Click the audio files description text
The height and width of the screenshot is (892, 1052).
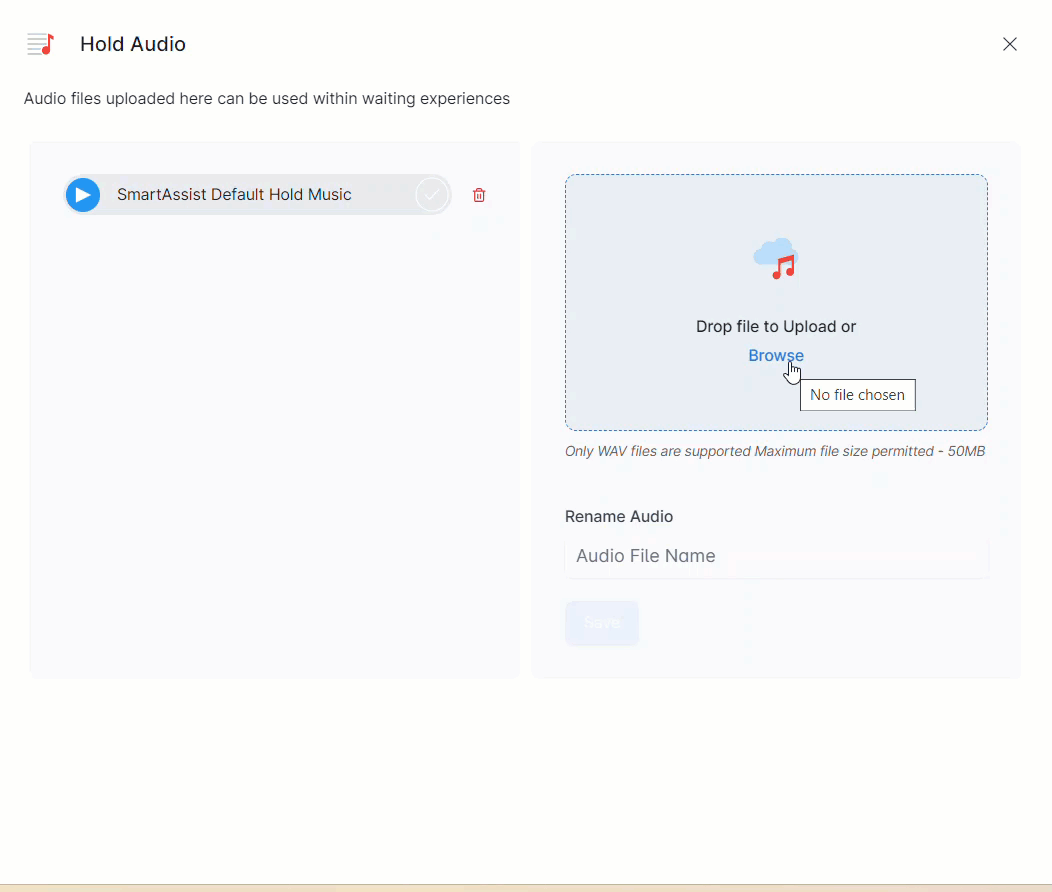266,99
